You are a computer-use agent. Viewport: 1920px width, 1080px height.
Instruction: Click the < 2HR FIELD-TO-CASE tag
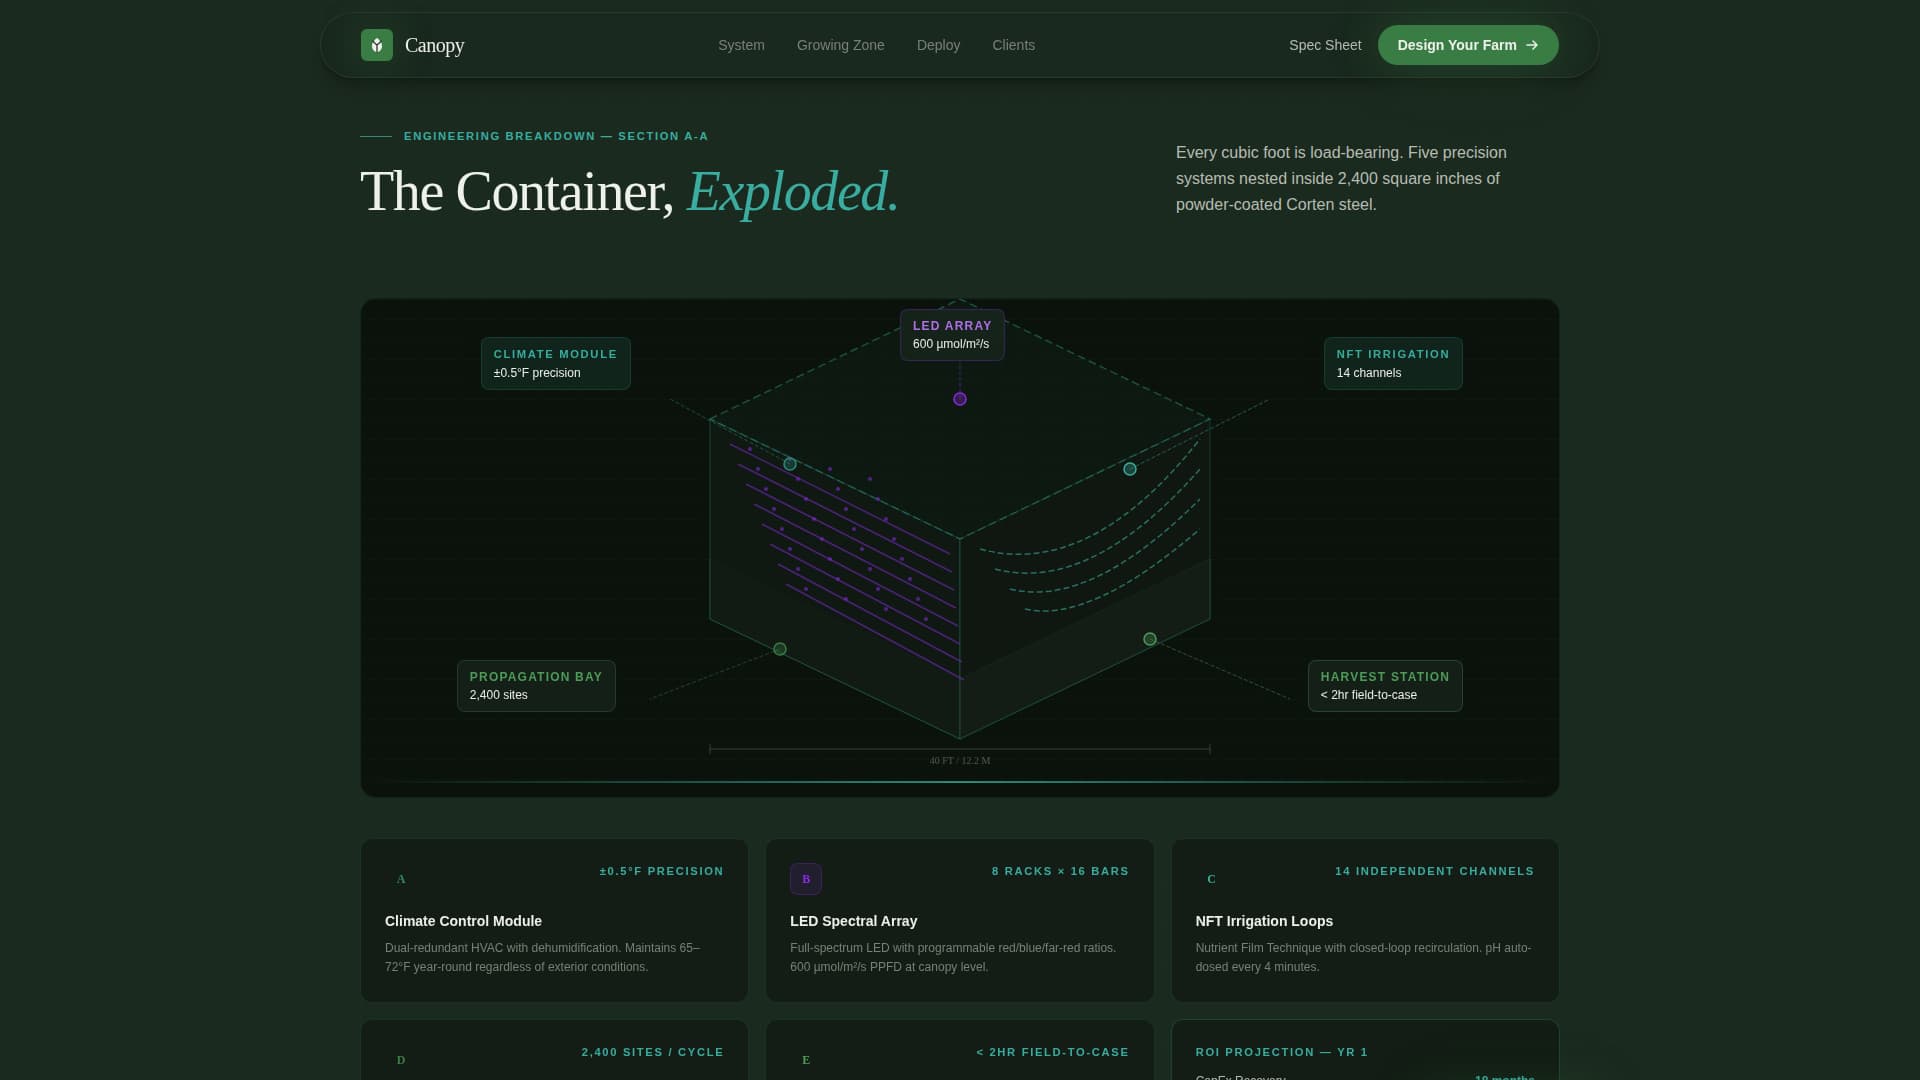(1052, 1052)
